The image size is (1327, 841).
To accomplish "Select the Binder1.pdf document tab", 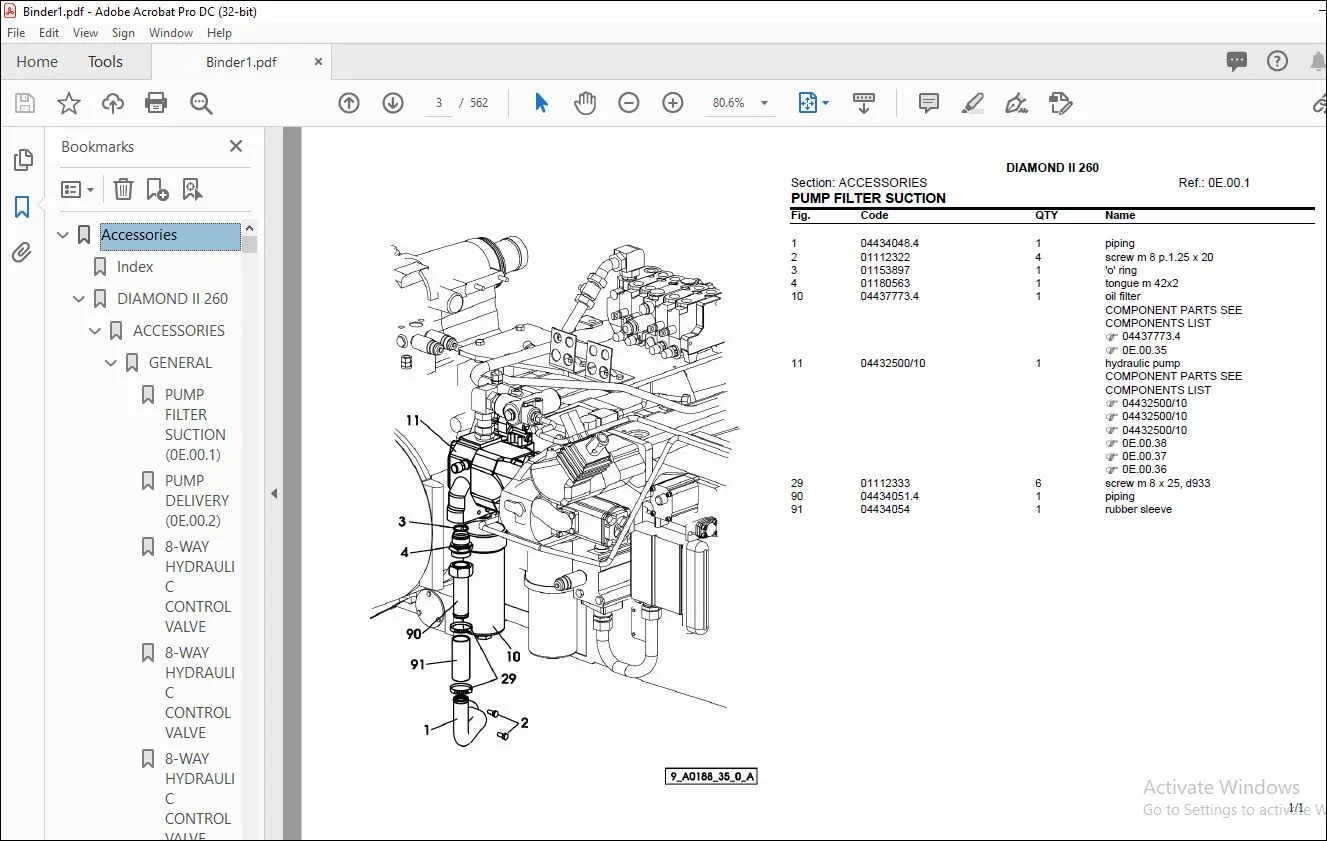I will 241,62.
